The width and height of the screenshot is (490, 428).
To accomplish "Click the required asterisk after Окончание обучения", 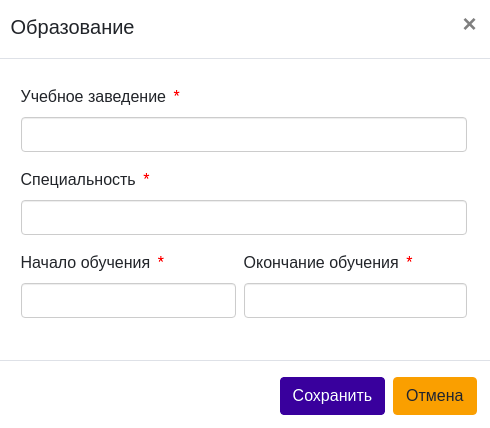I will pyautogui.click(x=410, y=260).
